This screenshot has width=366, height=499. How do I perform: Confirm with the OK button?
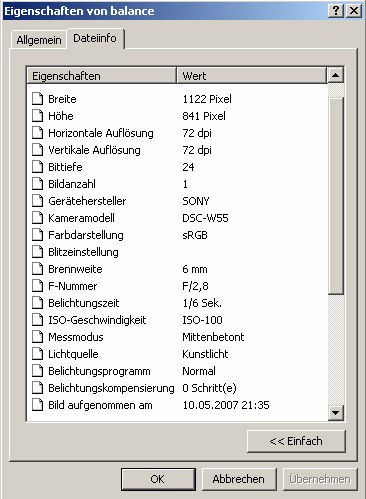coord(158,479)
